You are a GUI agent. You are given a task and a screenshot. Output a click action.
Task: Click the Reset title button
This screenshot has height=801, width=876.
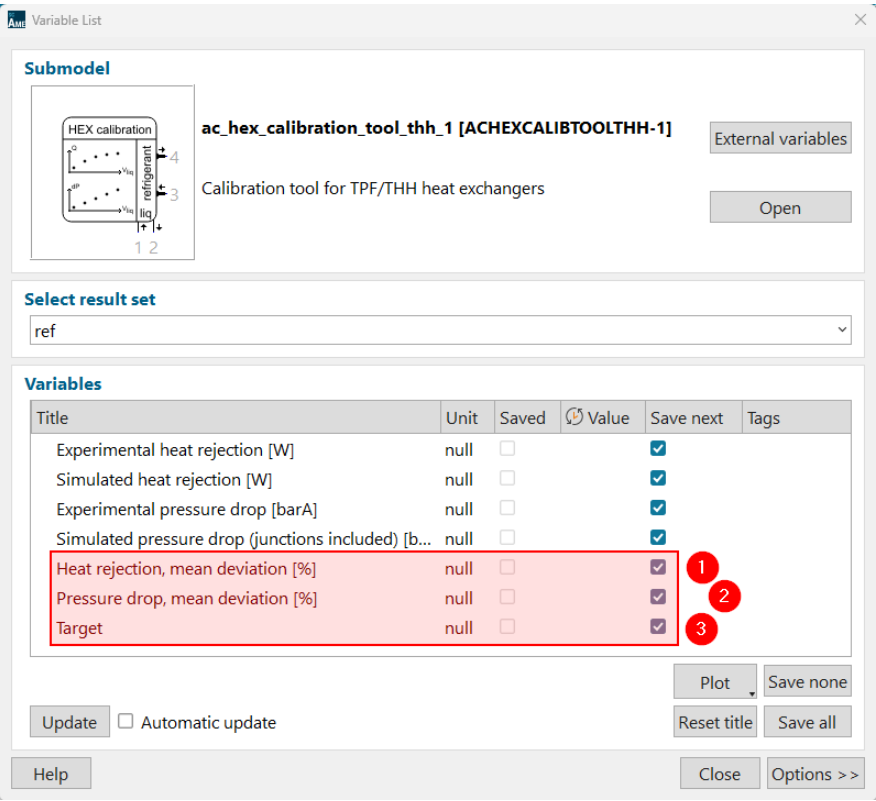click(715, 722)
